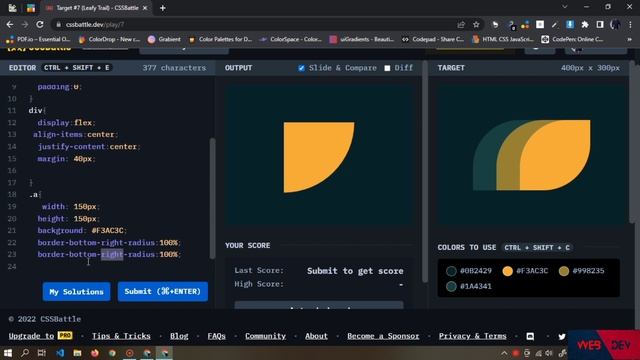This screenshot has height=360, width=640.
Task: Show hidden system tray icons
Action: (x=504, y=353)
